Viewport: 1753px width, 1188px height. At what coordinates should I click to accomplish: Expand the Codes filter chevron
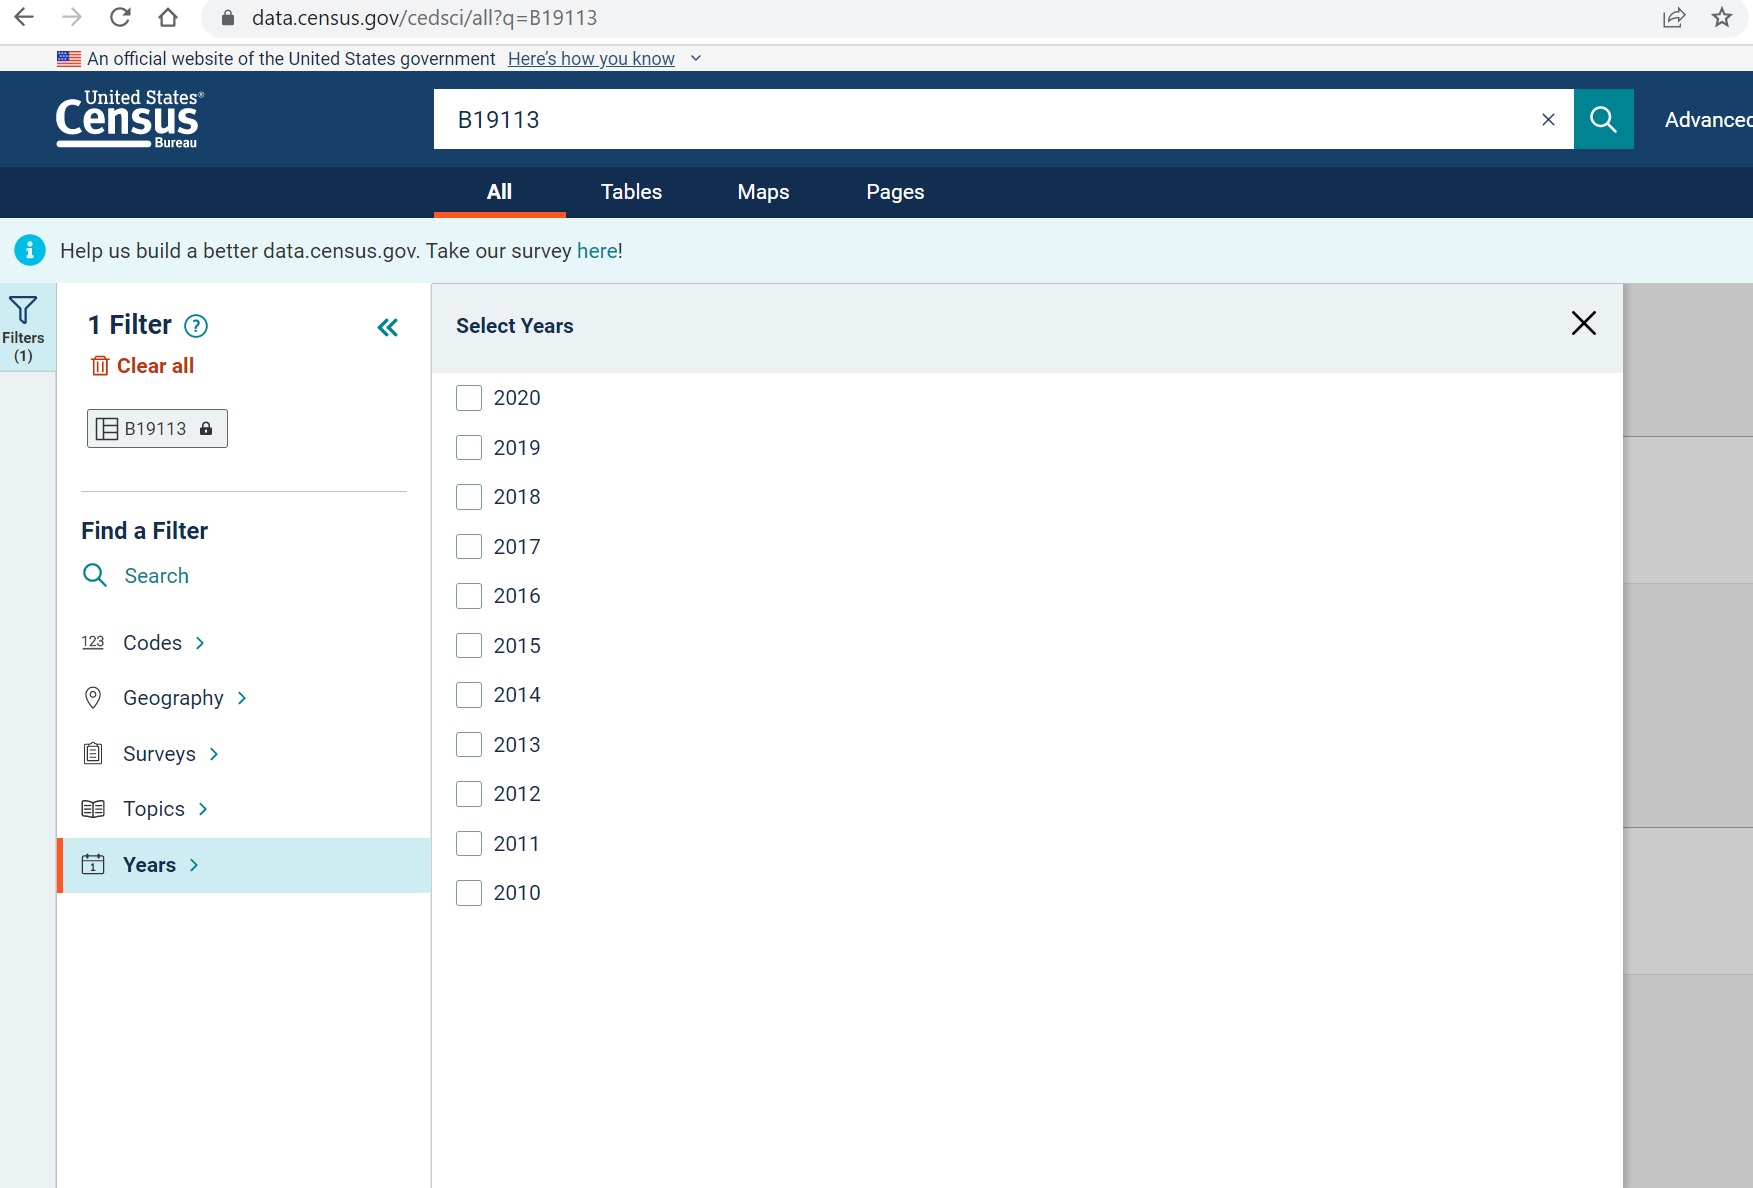[200, 643]
